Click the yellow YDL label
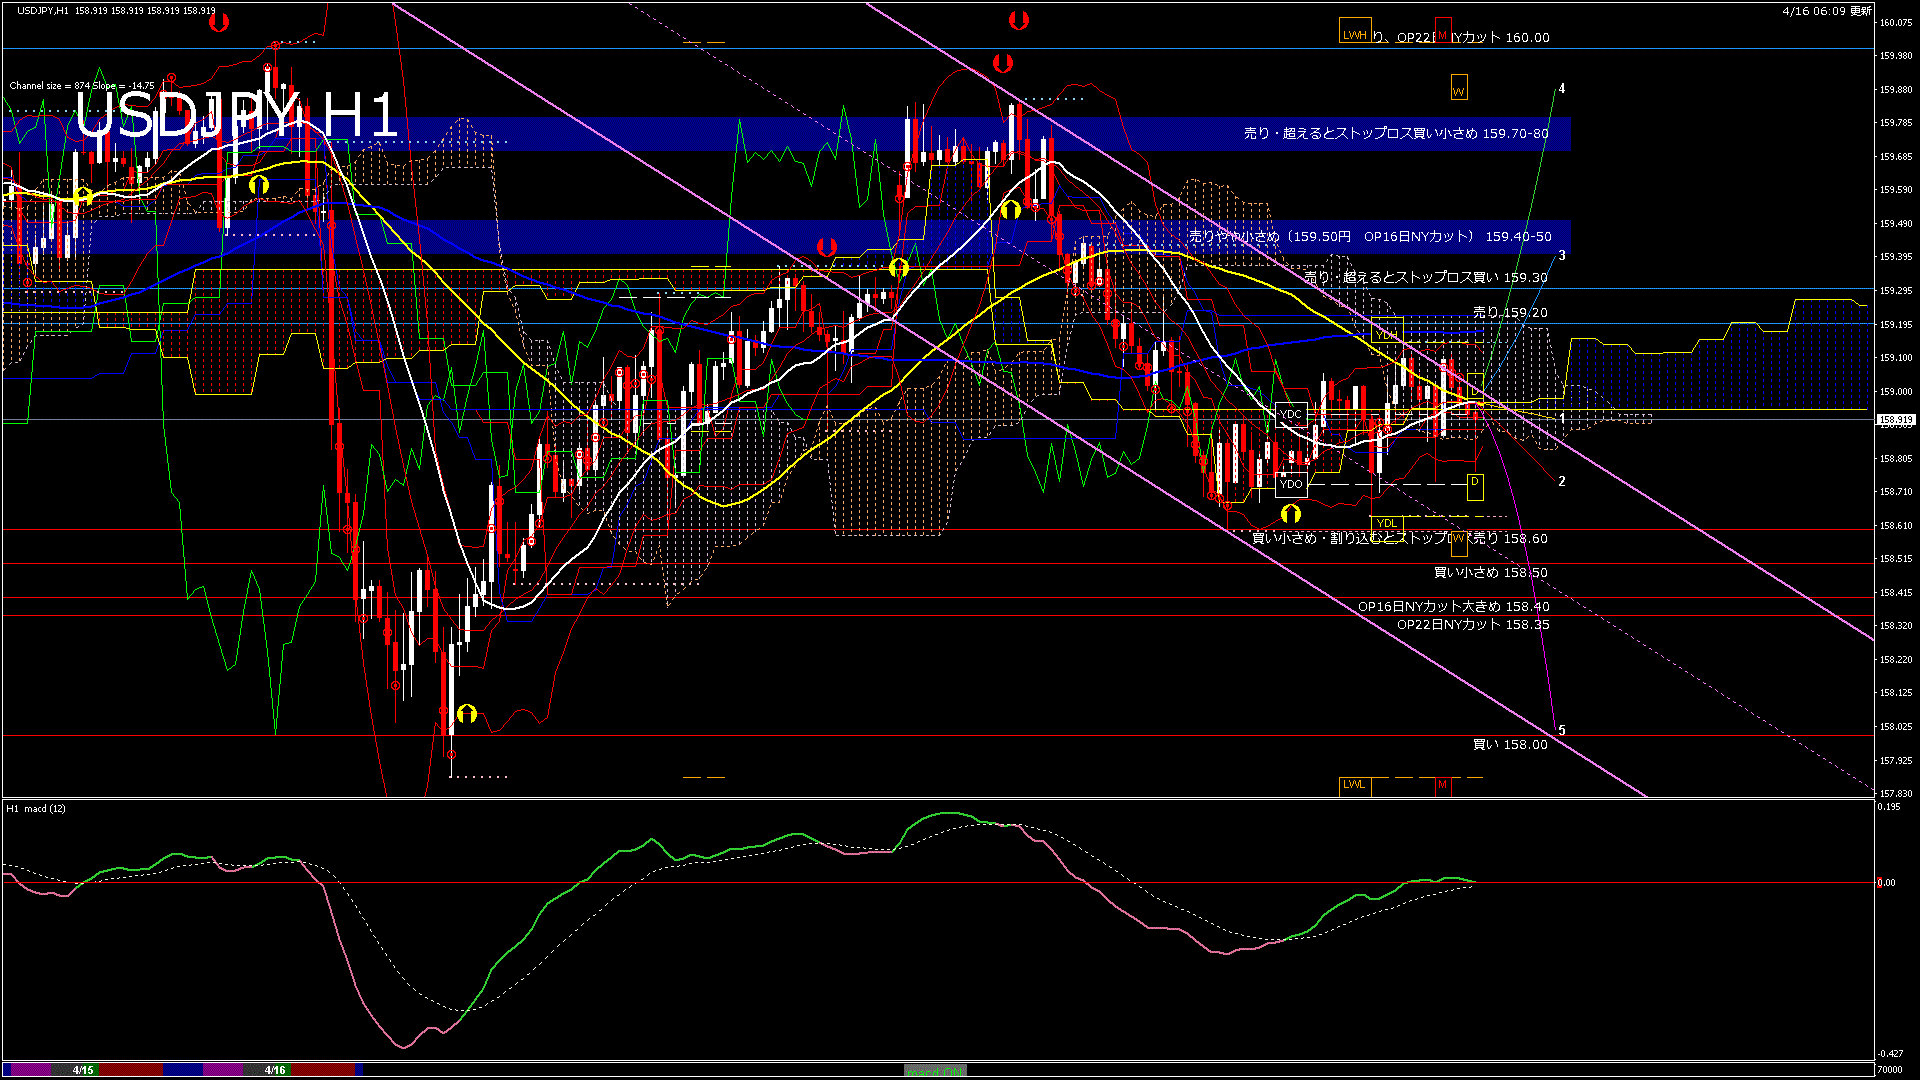1920x1080 pixels. [1386, 523]
